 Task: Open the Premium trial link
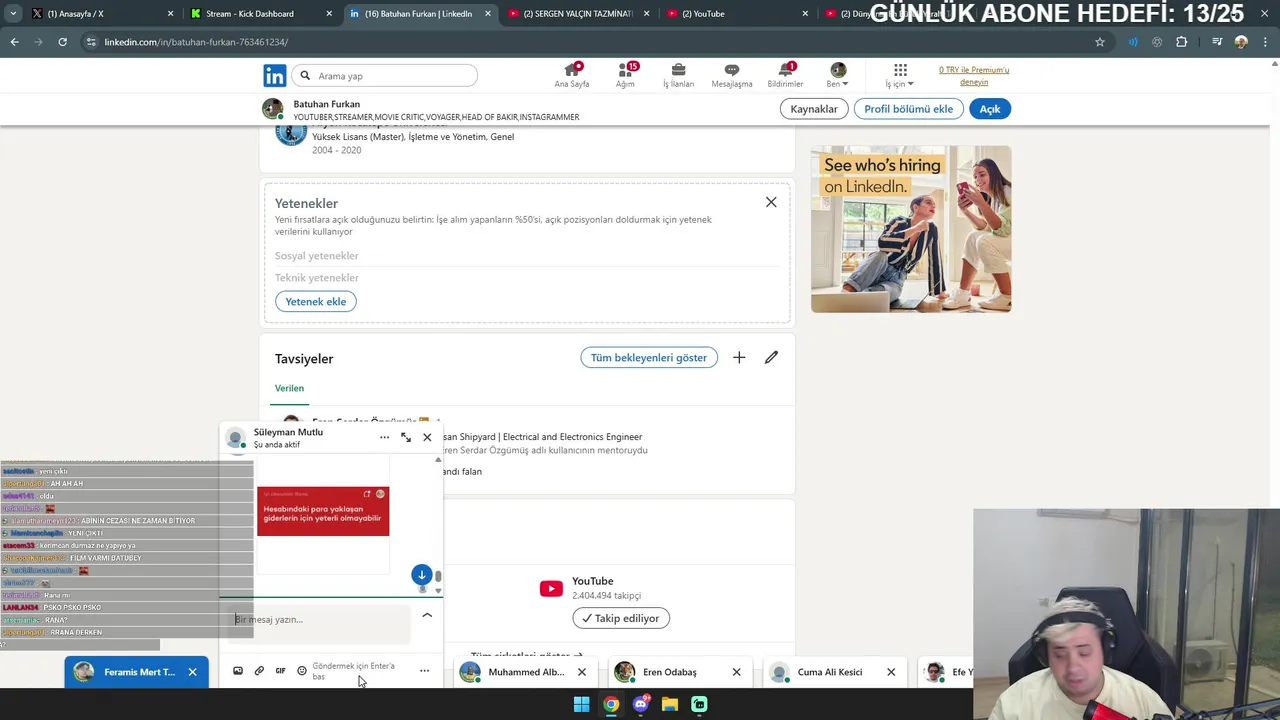(x=974, y=75)
